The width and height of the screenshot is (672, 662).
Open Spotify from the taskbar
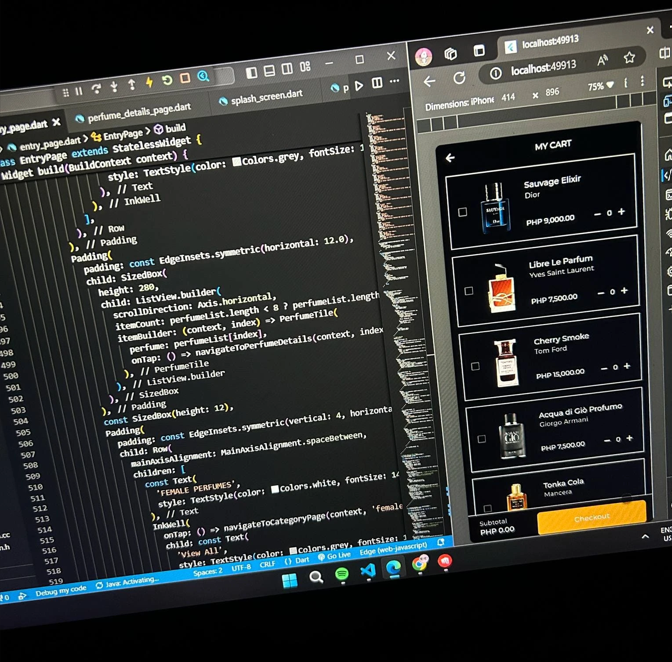click(342, 574)
